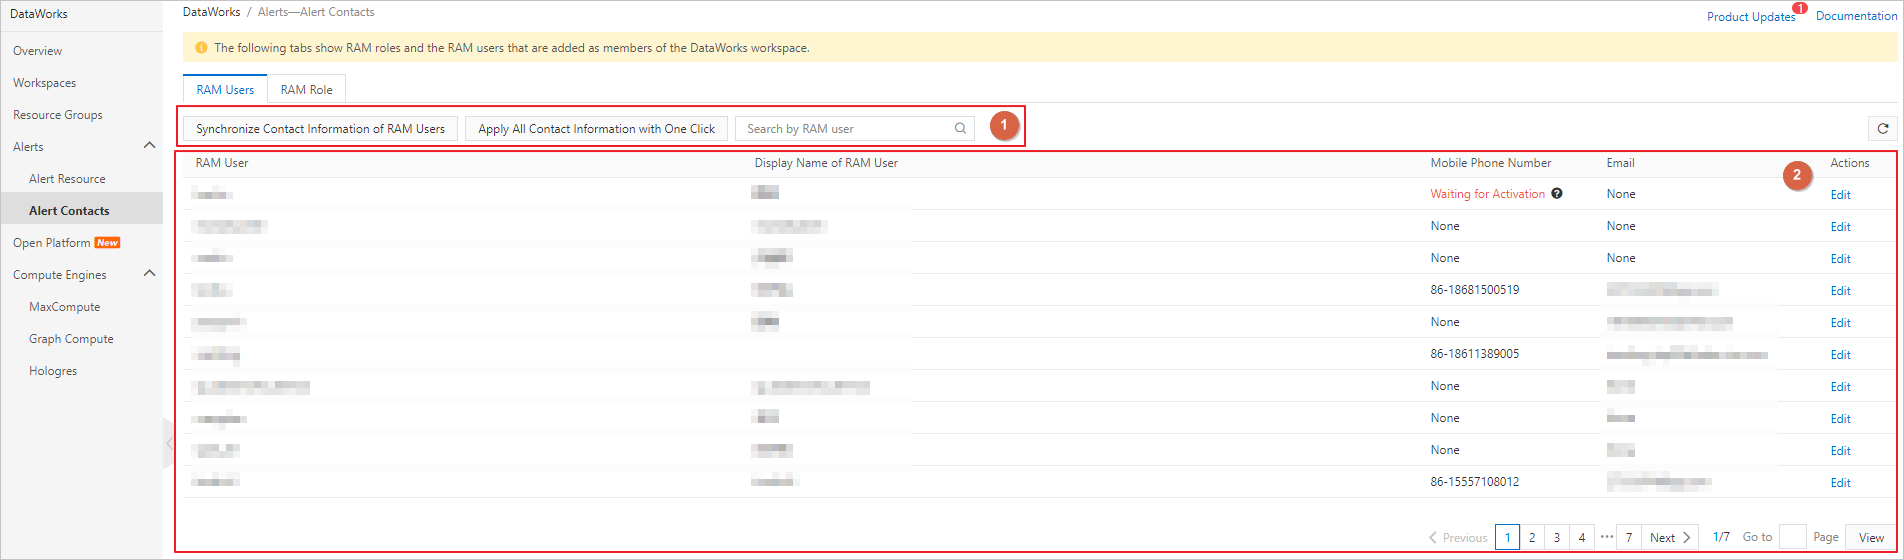The width and height of the screenshot is (1904, 560).
Task: Click phone number 86-15557108012
Action: pos(1474,482)
